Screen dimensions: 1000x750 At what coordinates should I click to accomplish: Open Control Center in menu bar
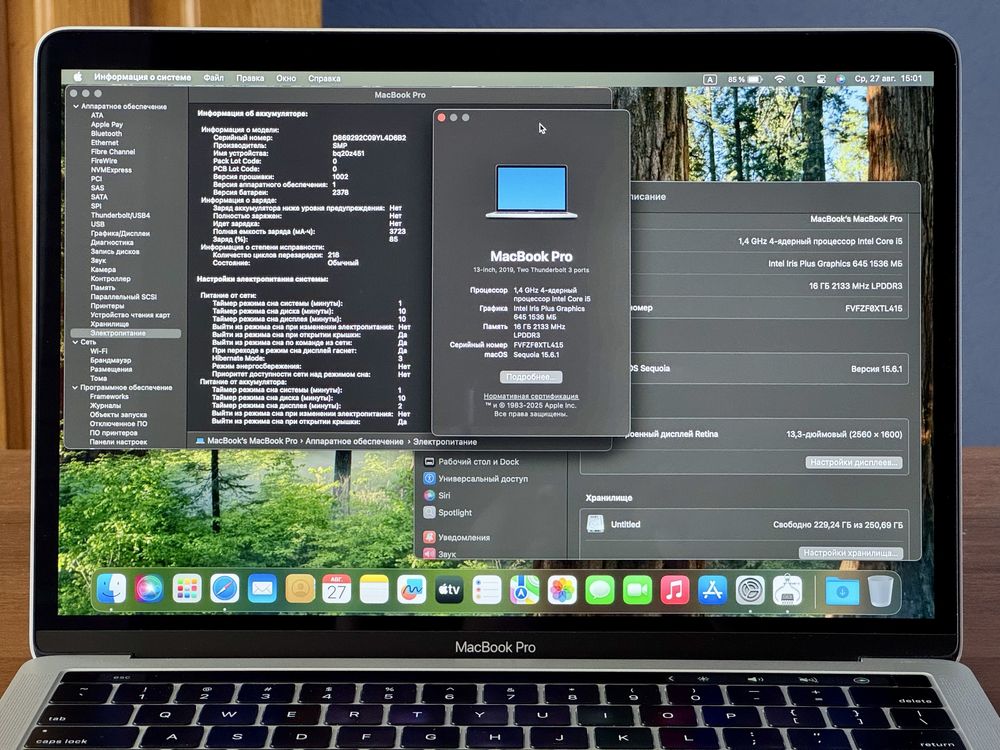click(x=821, y=78)
